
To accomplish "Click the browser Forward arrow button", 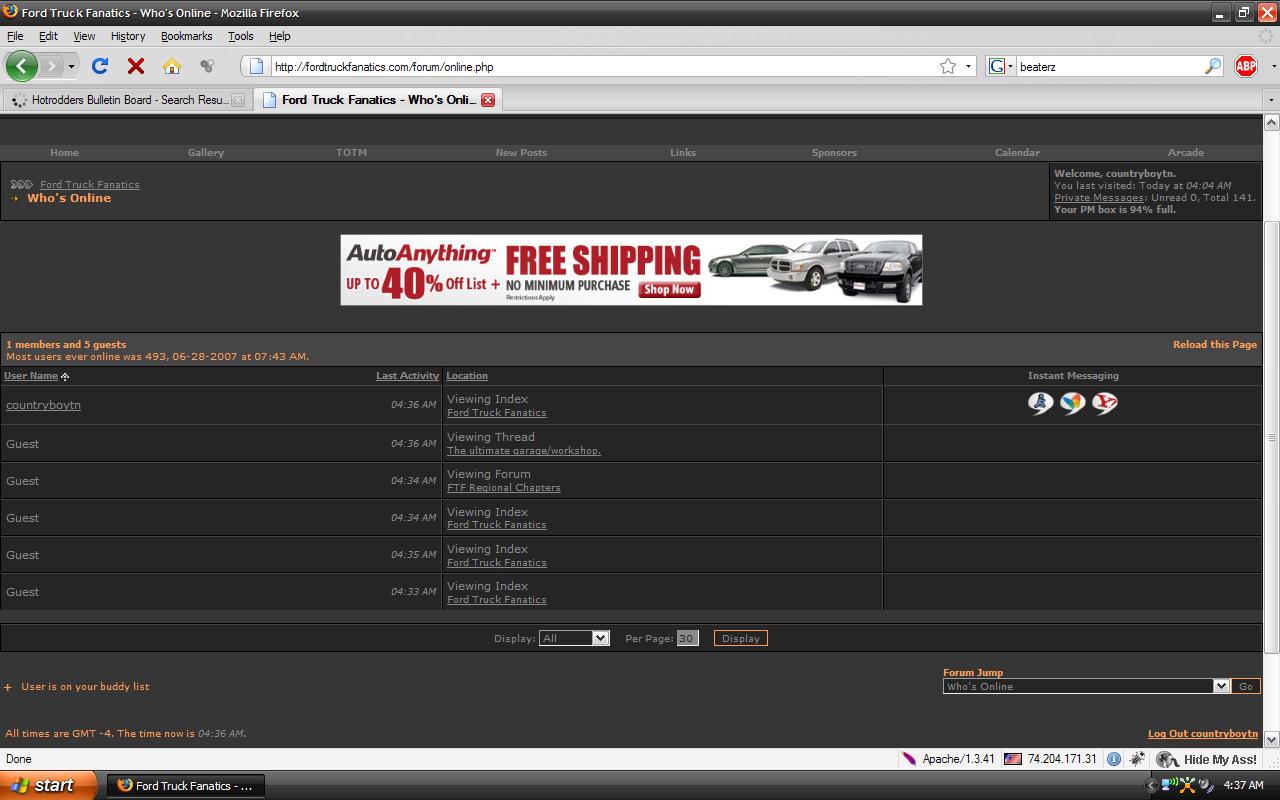I will tap(51, 66).
